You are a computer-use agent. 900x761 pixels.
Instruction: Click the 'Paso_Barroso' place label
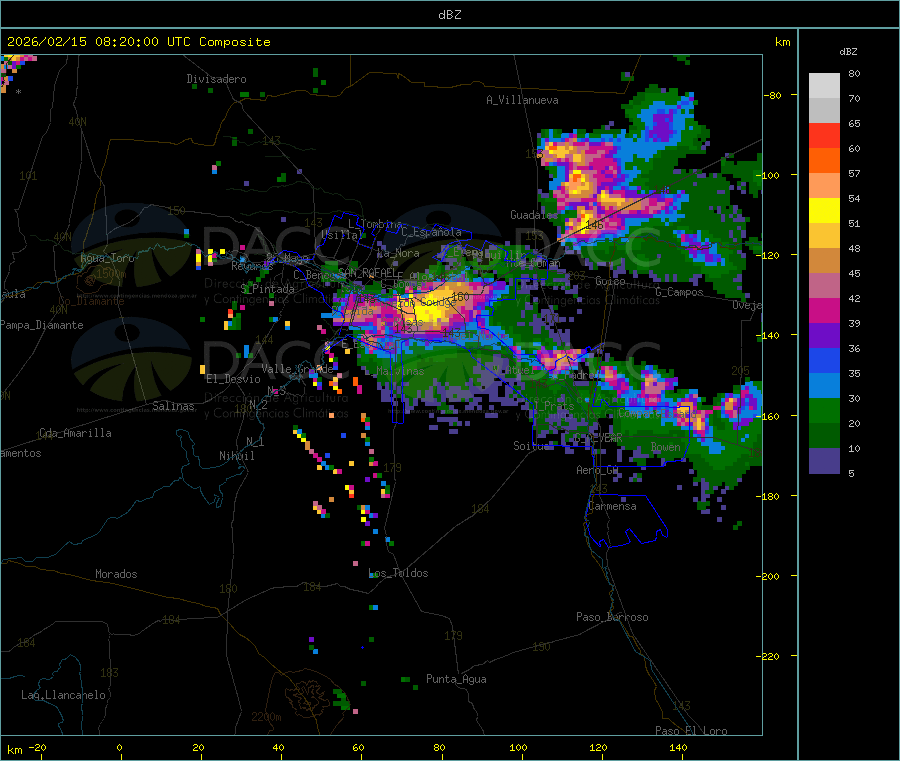tap(612, 617)
